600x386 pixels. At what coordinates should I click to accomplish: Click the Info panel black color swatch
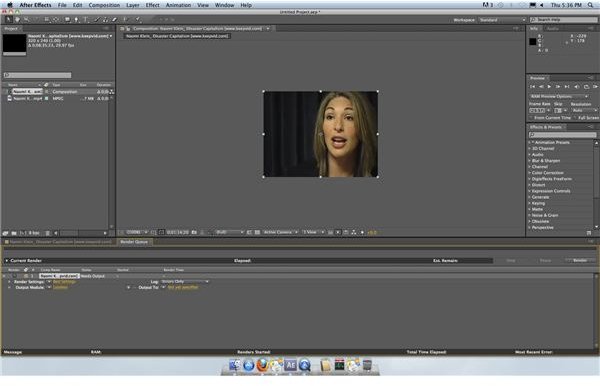click(x=533, y=42)
